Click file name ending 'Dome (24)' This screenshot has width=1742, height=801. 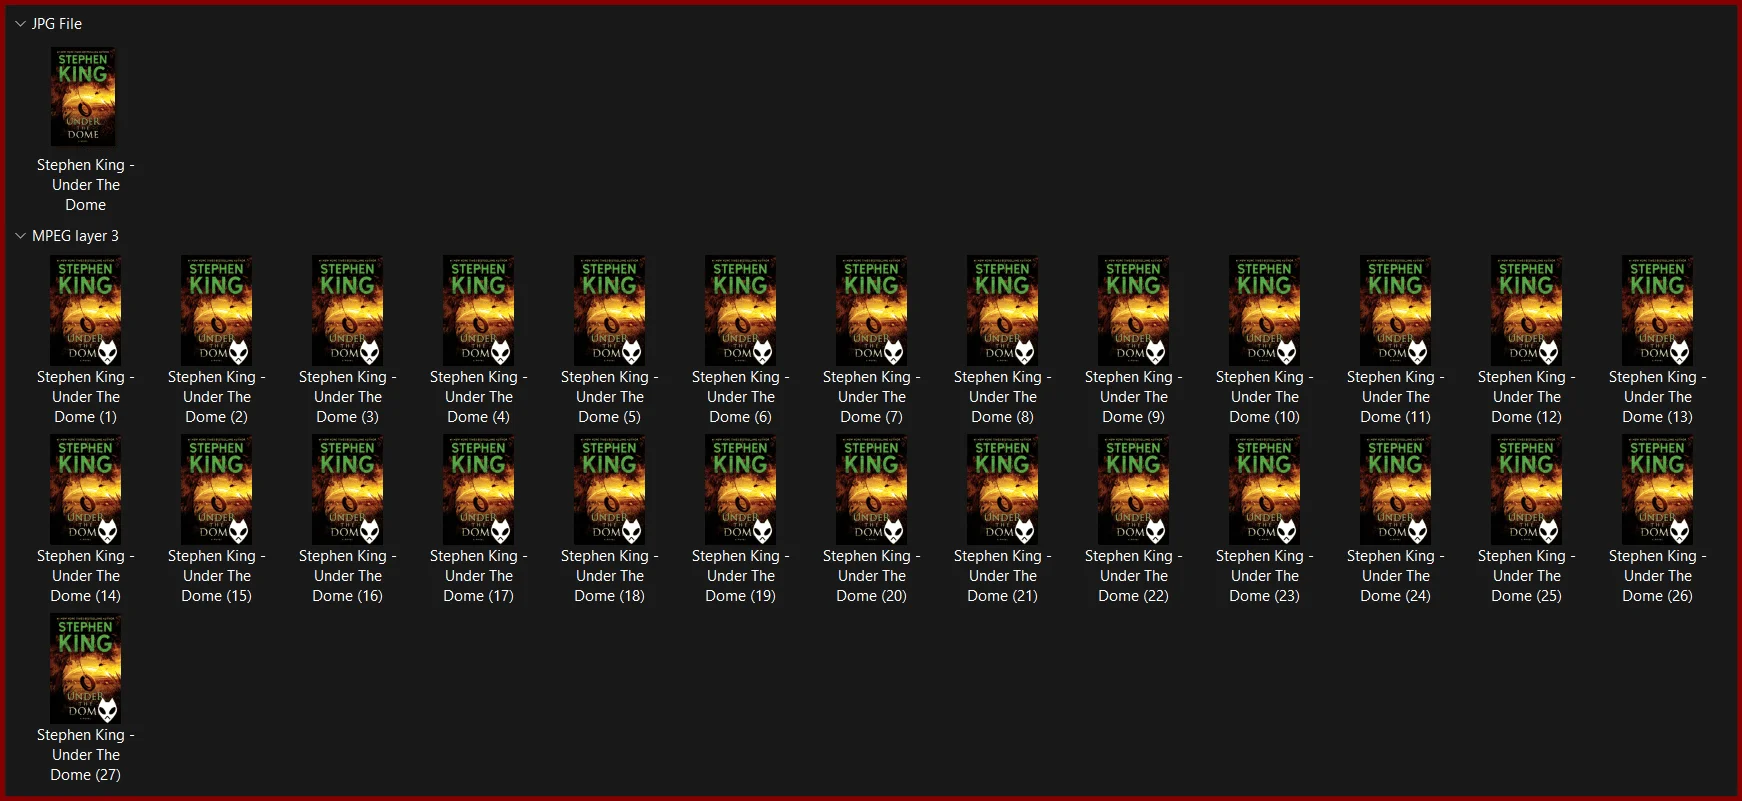click(1396, 576)
